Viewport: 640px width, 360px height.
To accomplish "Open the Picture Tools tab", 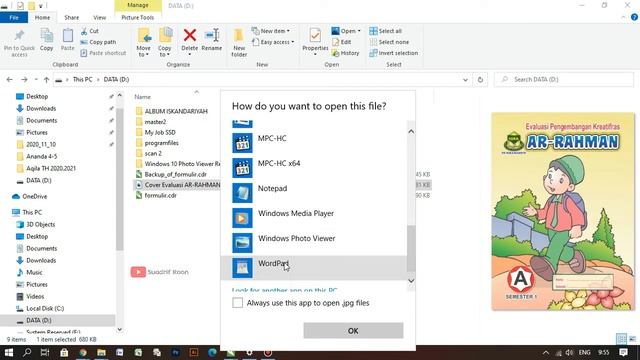I will tap(138, 18).
